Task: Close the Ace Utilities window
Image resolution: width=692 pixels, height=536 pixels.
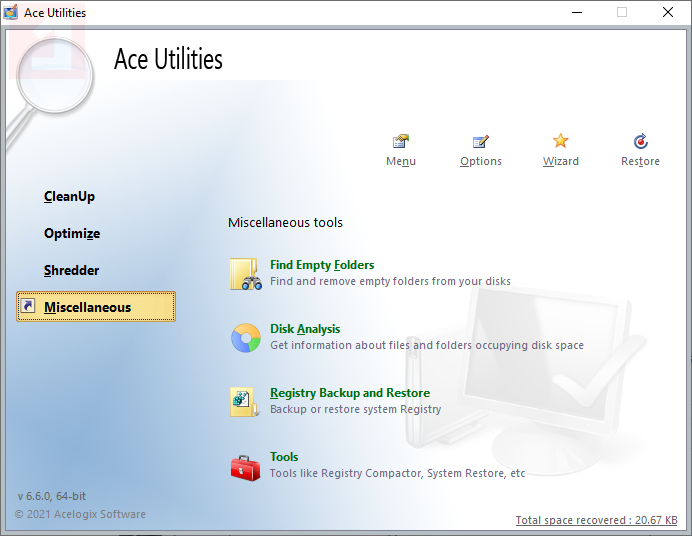Action: pos(668,12)
